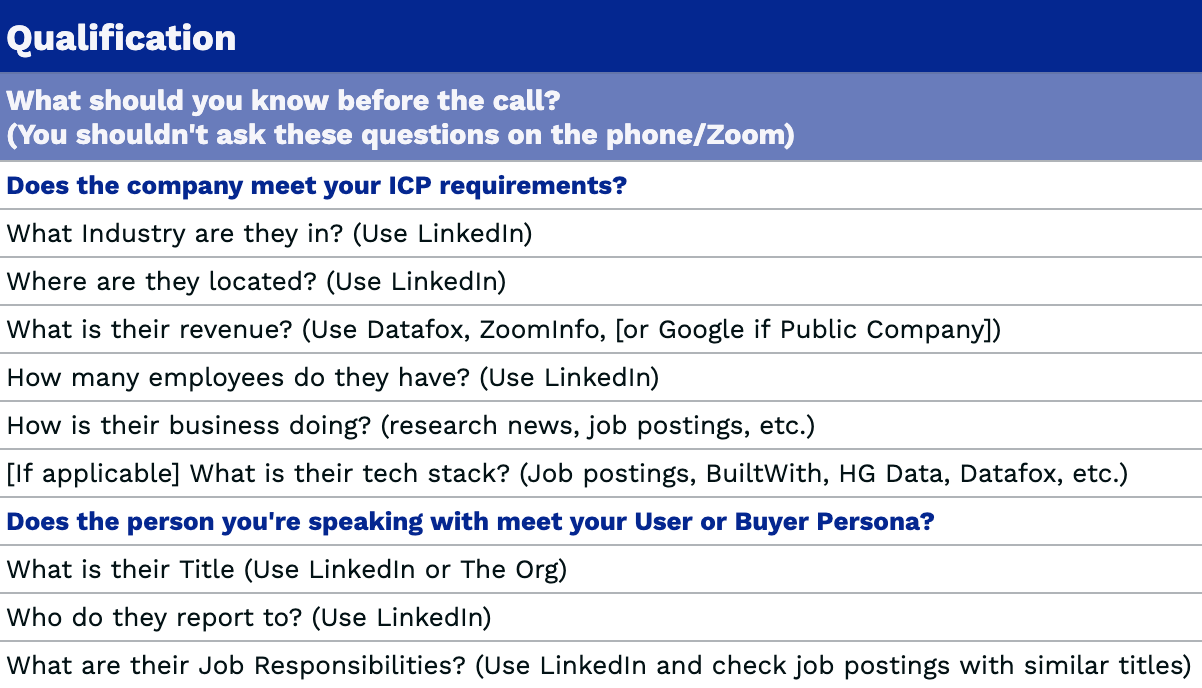Click the '[If applicable]' text in tech stack row

(93, 474)
